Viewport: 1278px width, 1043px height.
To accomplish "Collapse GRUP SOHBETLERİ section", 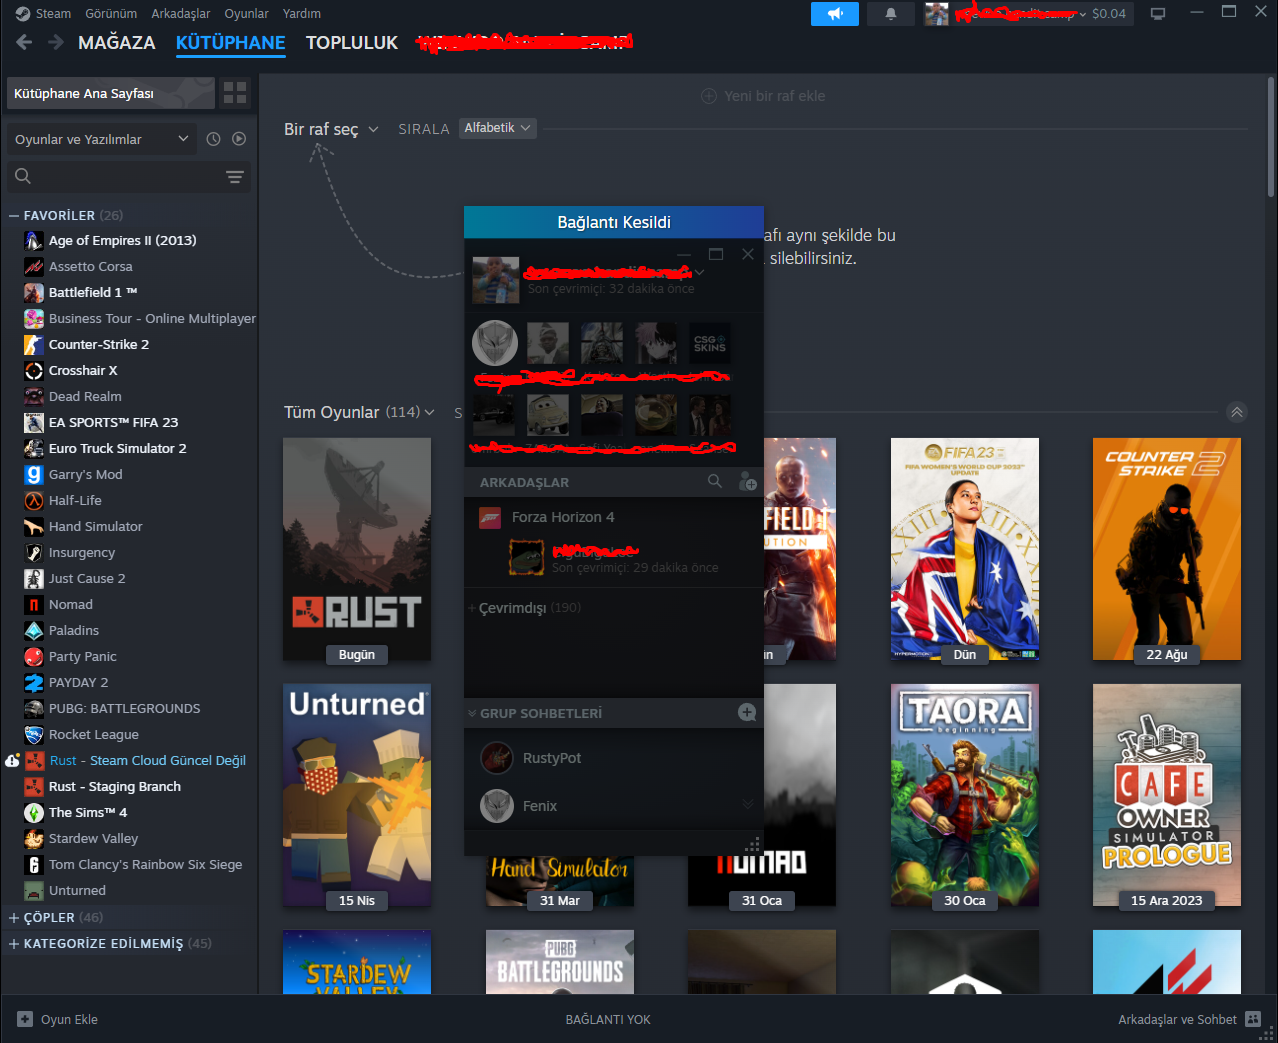I will 472,713.
